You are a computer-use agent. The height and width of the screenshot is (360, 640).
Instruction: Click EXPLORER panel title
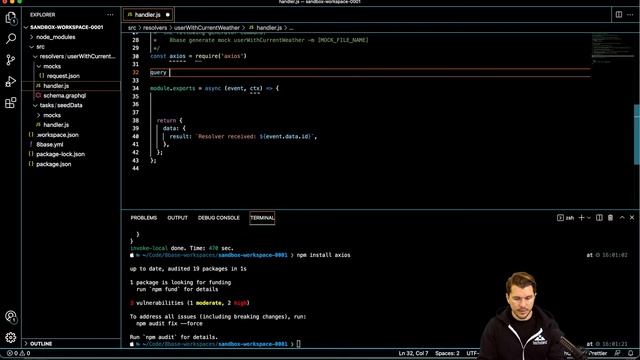pos(42,15)
